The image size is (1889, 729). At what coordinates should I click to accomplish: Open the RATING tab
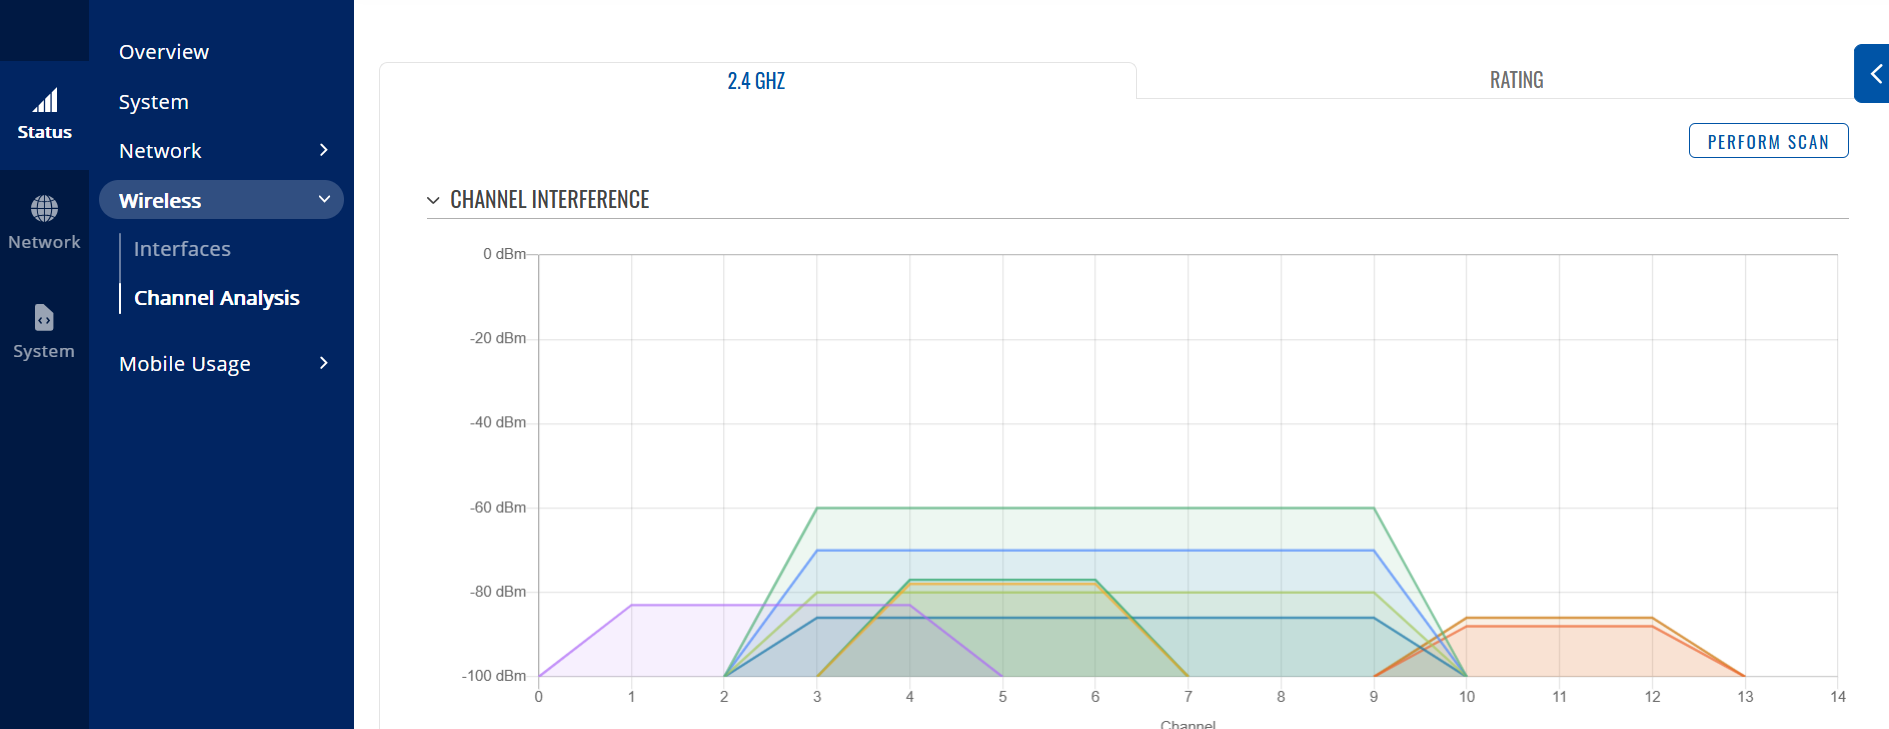coord(1516,80)
